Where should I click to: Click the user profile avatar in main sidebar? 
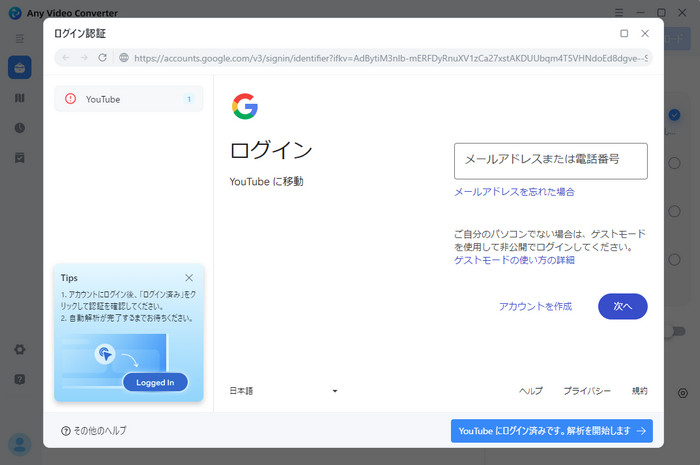coord(20,444)
